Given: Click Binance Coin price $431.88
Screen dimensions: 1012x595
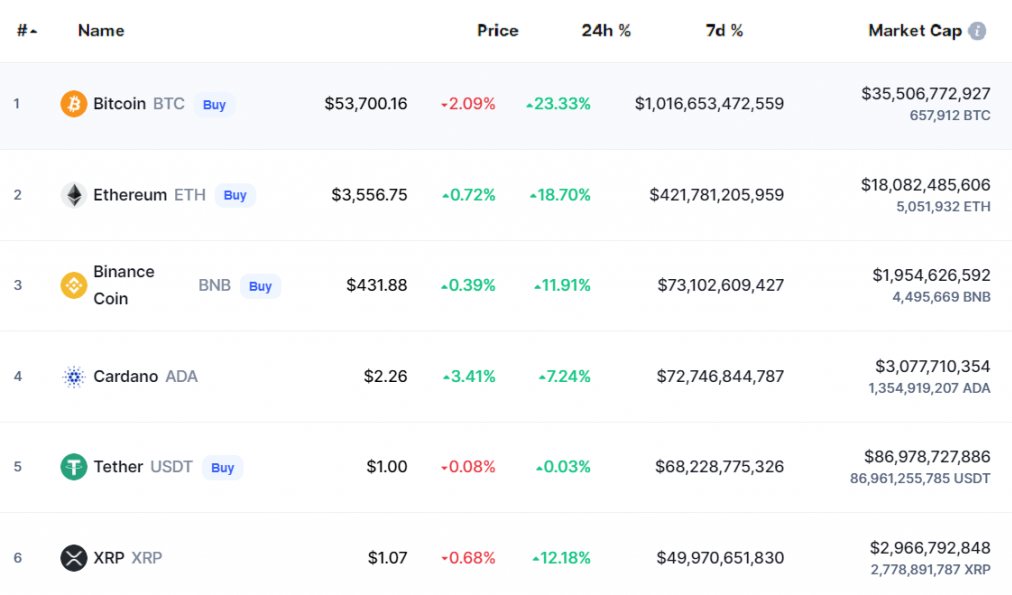Looking at the screenshot, I should click(377, 285).
